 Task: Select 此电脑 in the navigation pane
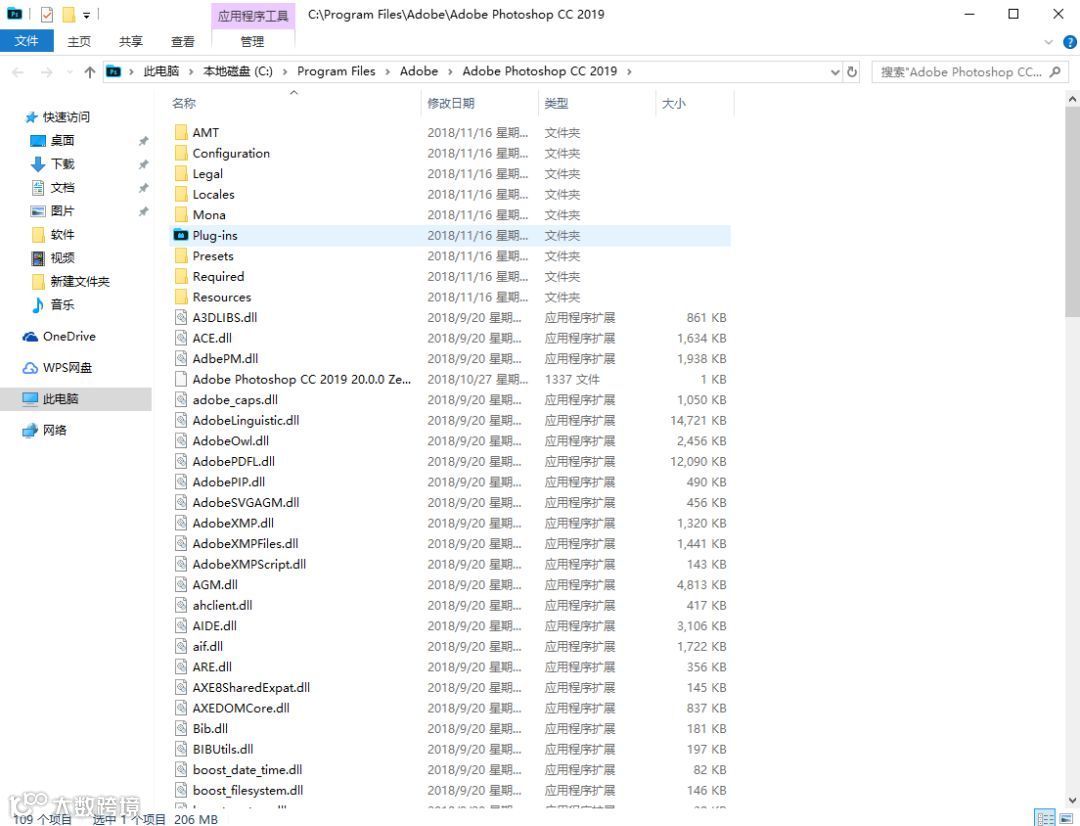click(x=61, y=399)
